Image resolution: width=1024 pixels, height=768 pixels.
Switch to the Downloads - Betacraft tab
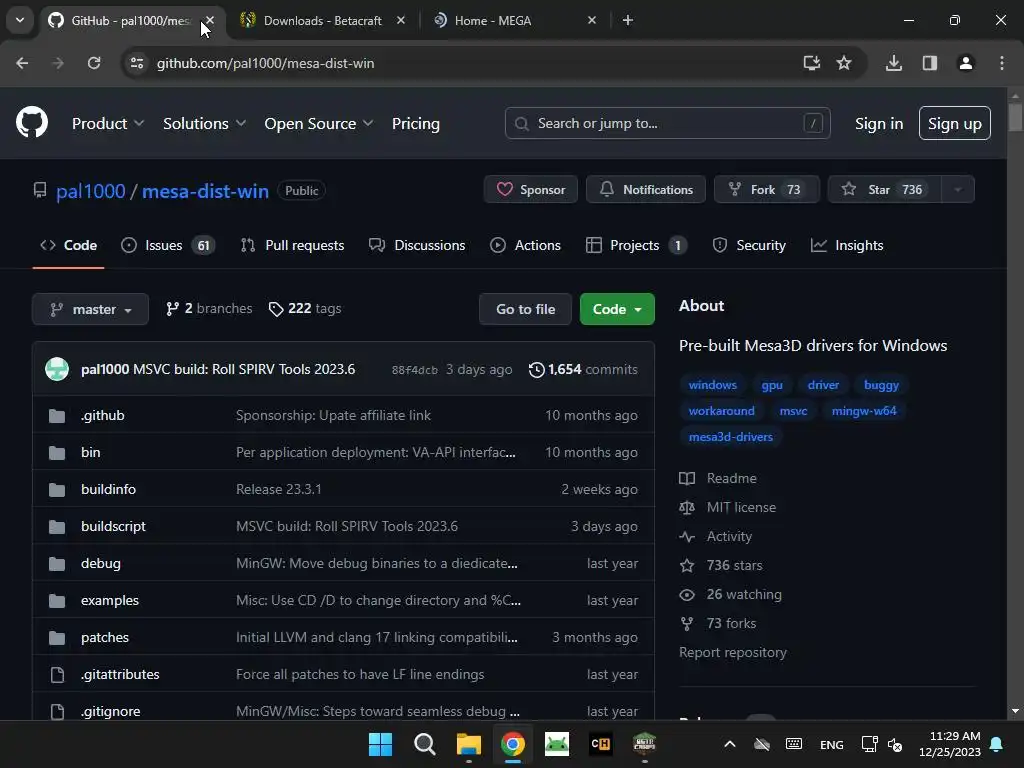click(x=323, y=20)
